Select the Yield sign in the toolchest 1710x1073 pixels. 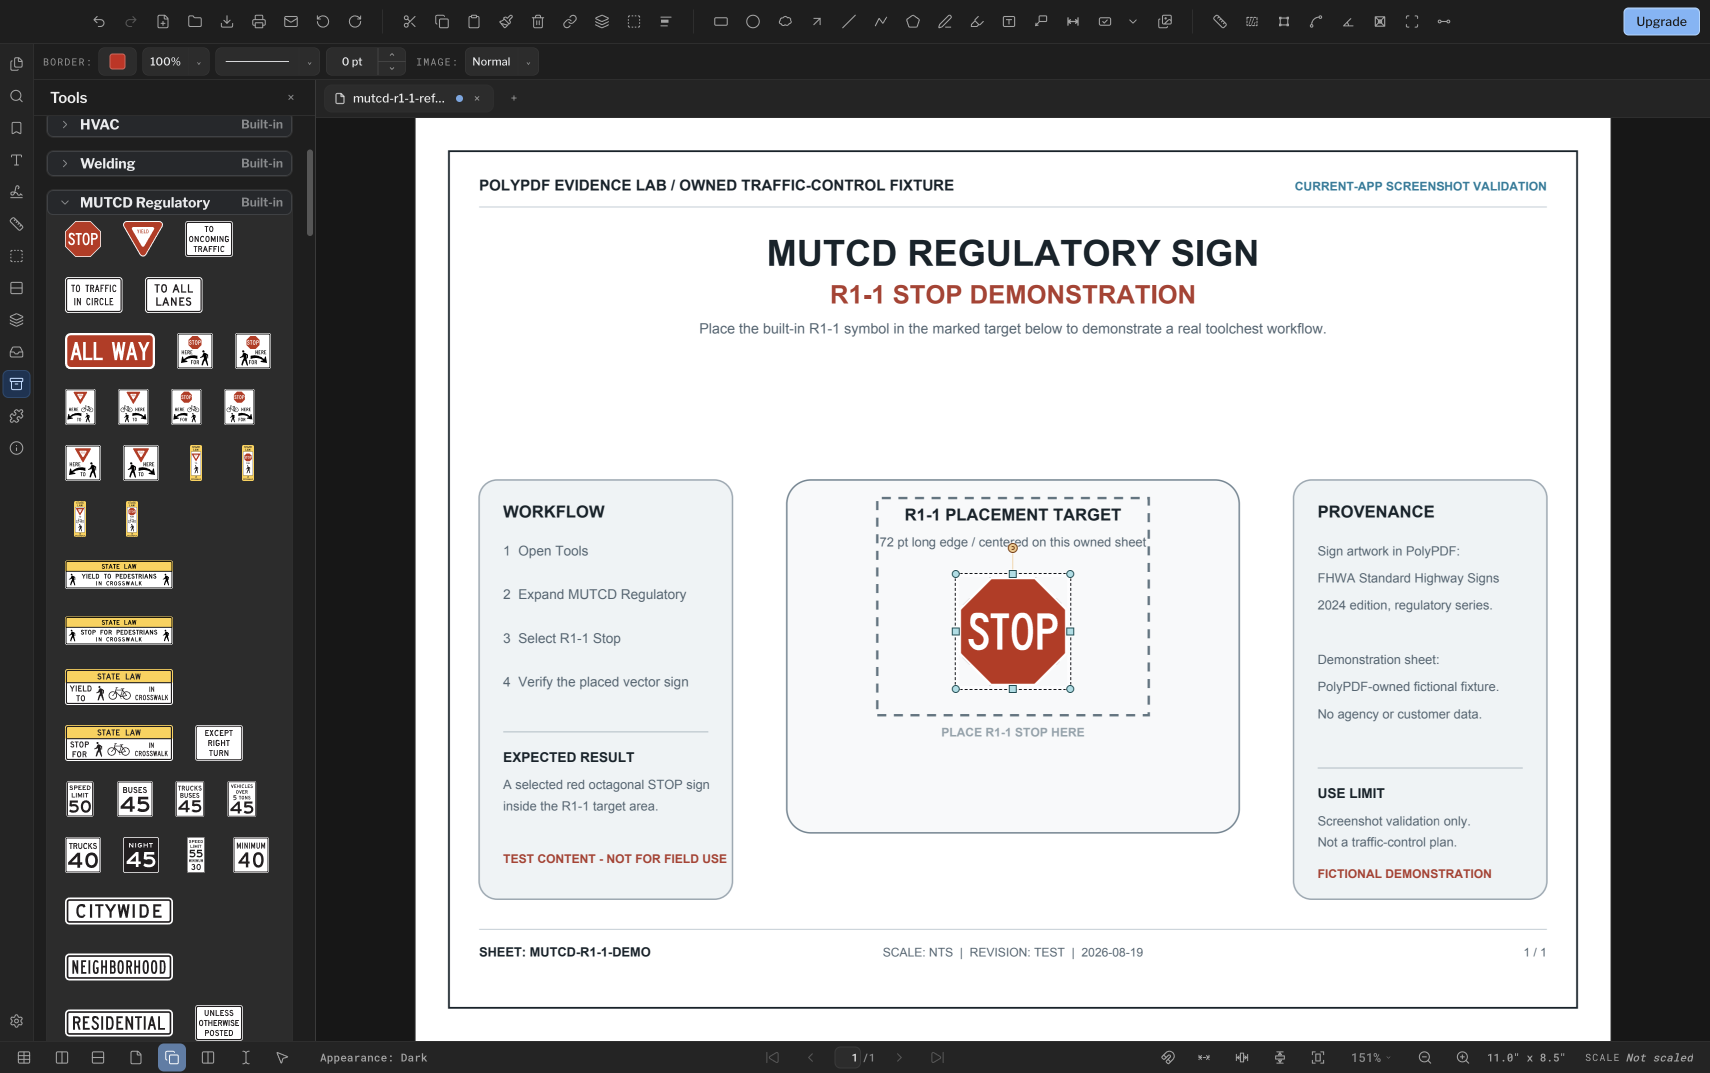click(143, 238)
